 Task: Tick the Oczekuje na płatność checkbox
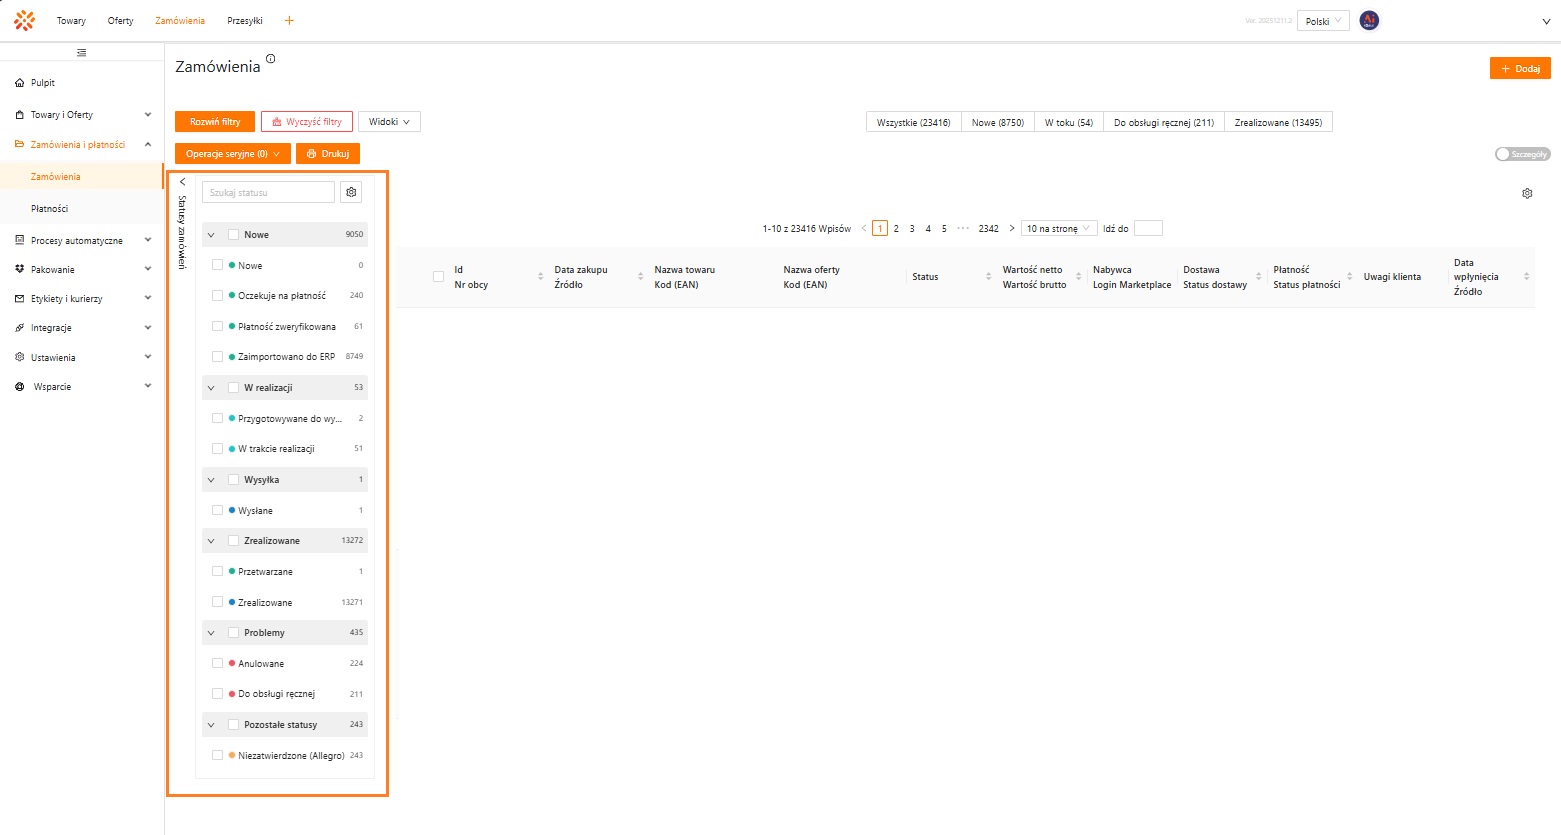(217, 296)
